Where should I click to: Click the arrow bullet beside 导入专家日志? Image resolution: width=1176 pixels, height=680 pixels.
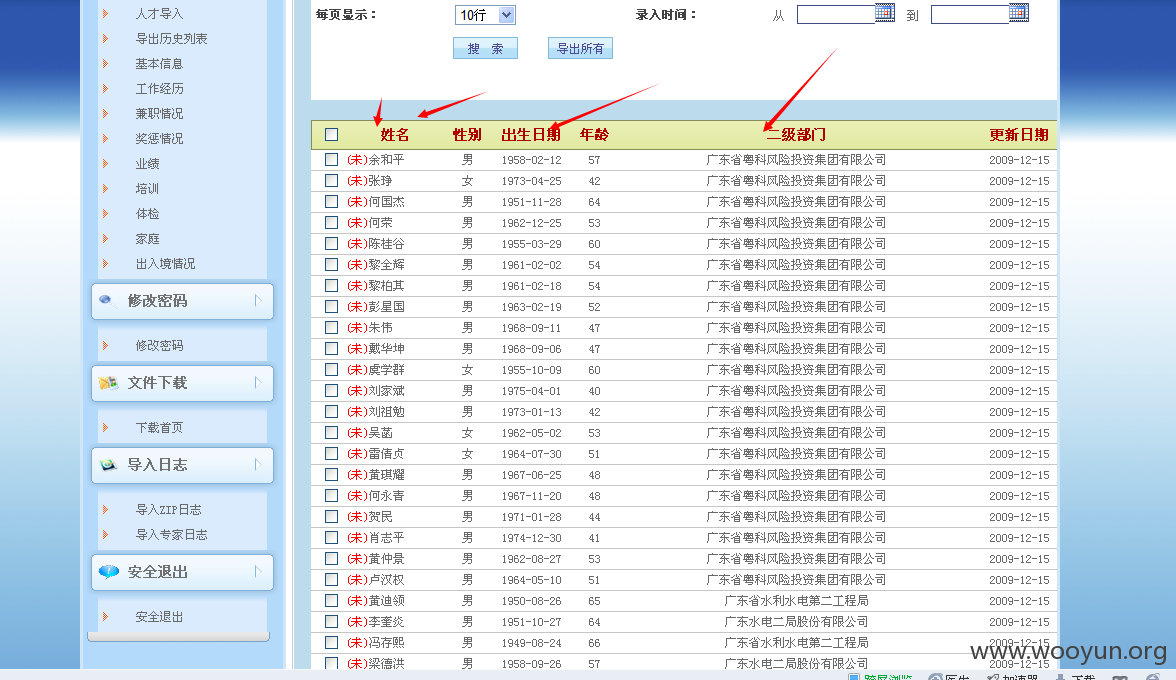(105, 535)
